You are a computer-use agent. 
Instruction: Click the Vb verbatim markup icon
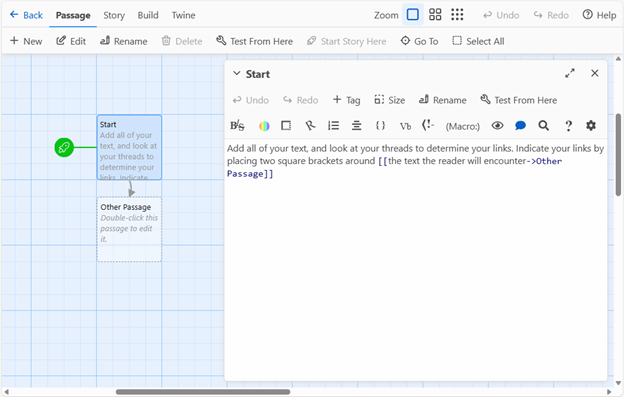click(405, 126)
